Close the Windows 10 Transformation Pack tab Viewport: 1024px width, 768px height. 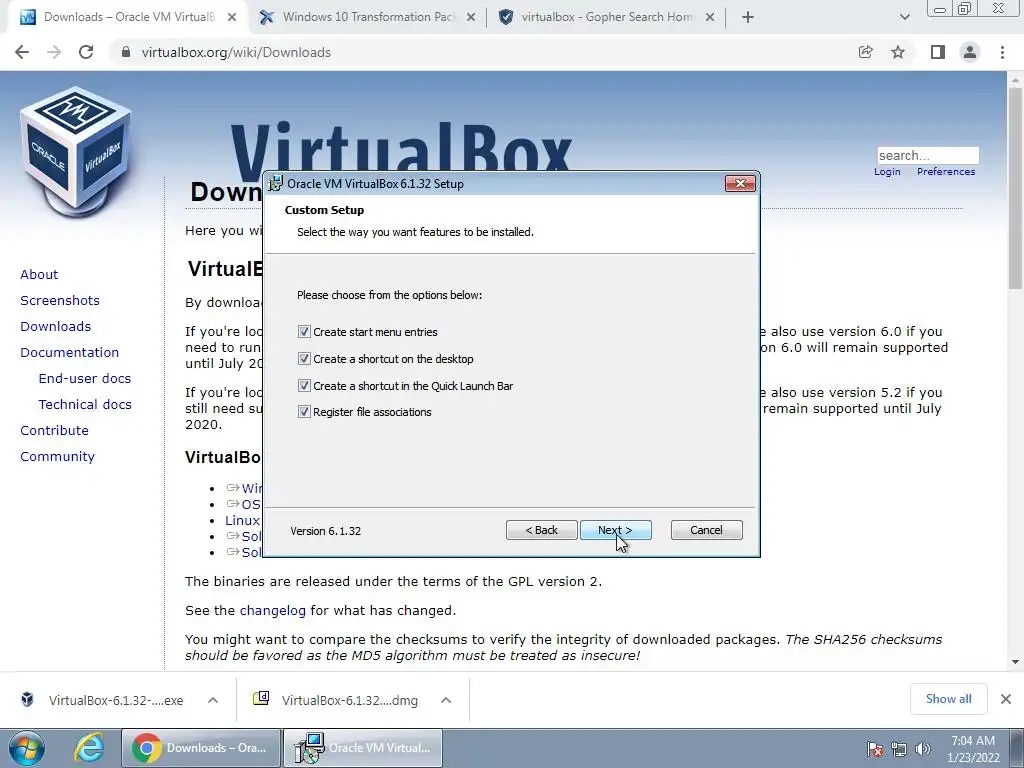pos(471,18)
